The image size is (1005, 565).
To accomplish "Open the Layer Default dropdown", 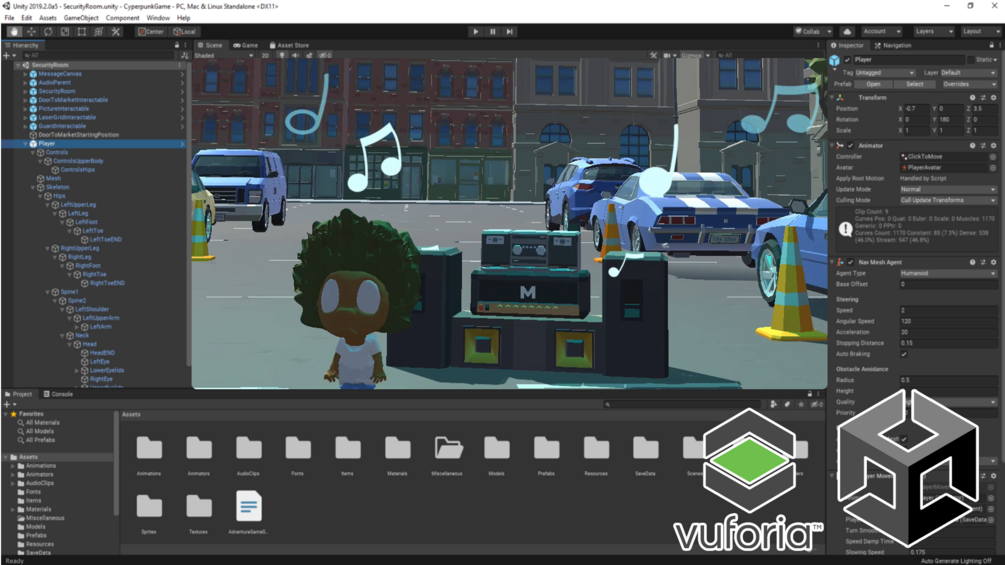I will tap(968, 73).
